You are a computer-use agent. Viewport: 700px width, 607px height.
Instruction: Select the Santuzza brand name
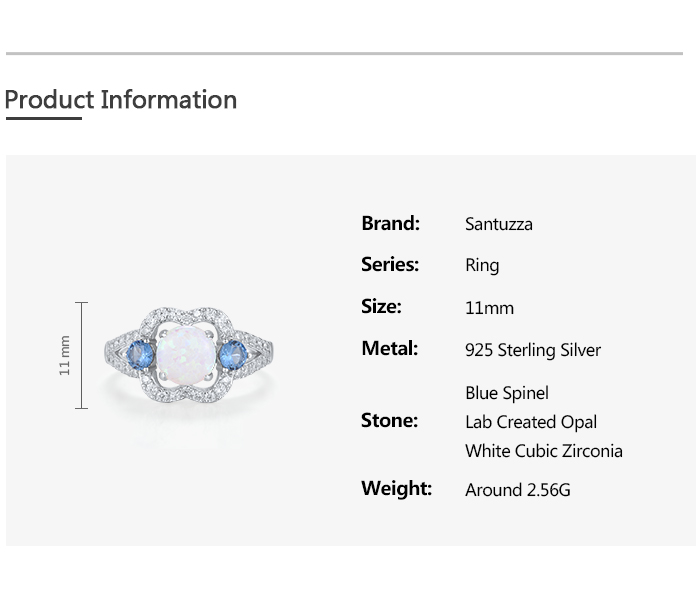click(x=498, y=224)
